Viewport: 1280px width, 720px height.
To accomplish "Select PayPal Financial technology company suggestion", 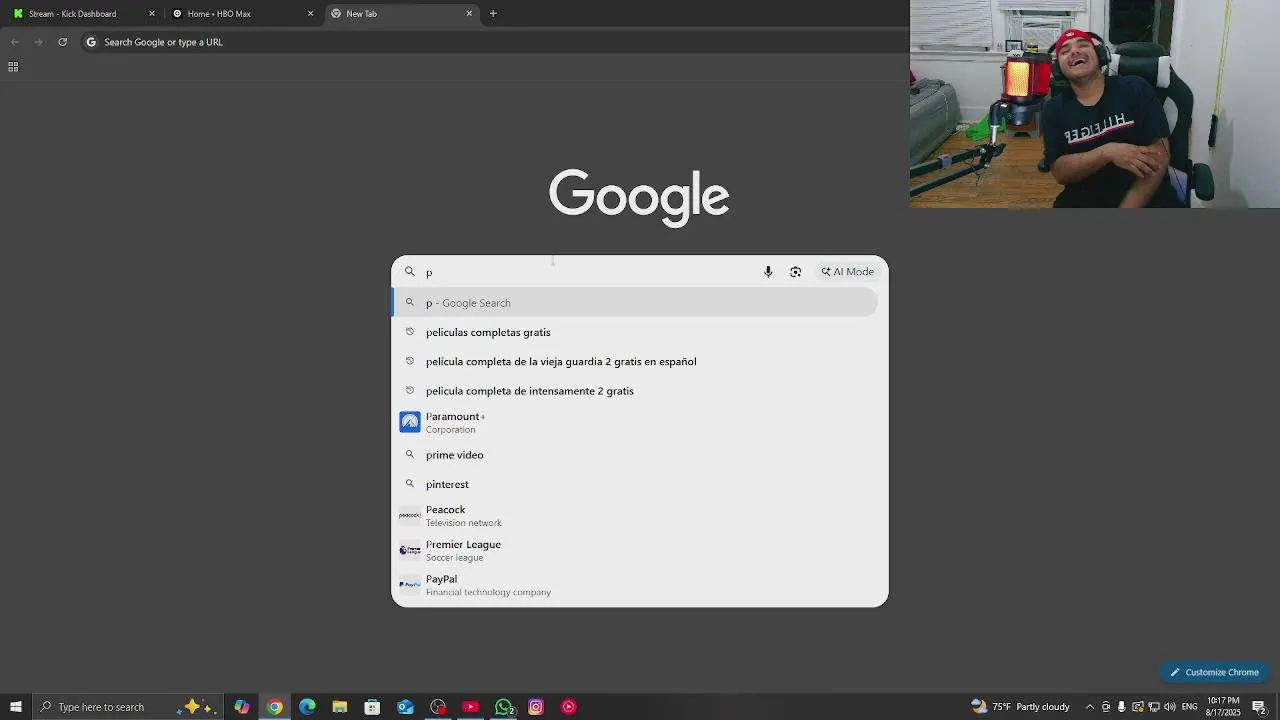I will (634, 585).
